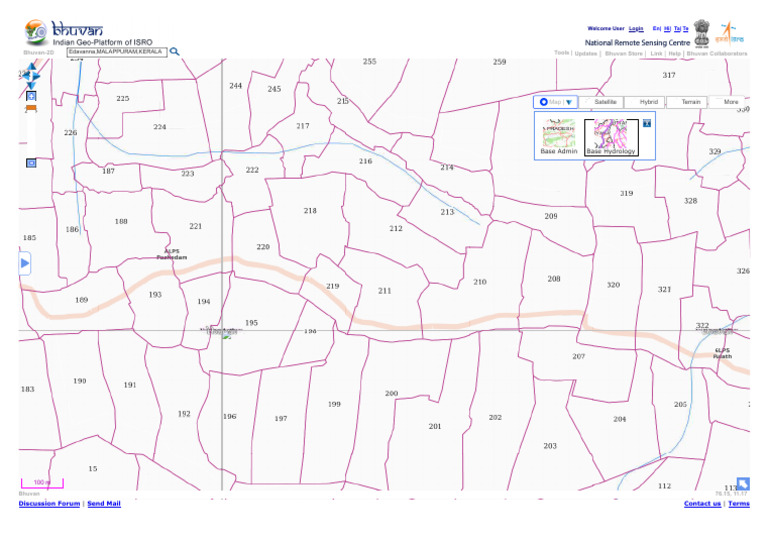Open the Updates menu

[x=586, y=53]
